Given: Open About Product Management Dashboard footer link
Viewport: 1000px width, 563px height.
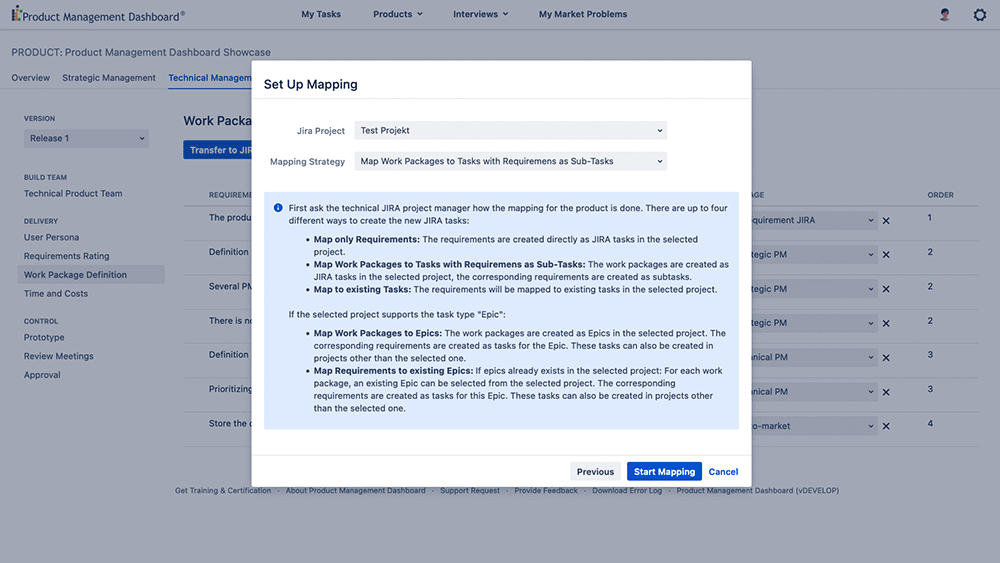Looking at the screenshot, I should click(x=355, y=490).
